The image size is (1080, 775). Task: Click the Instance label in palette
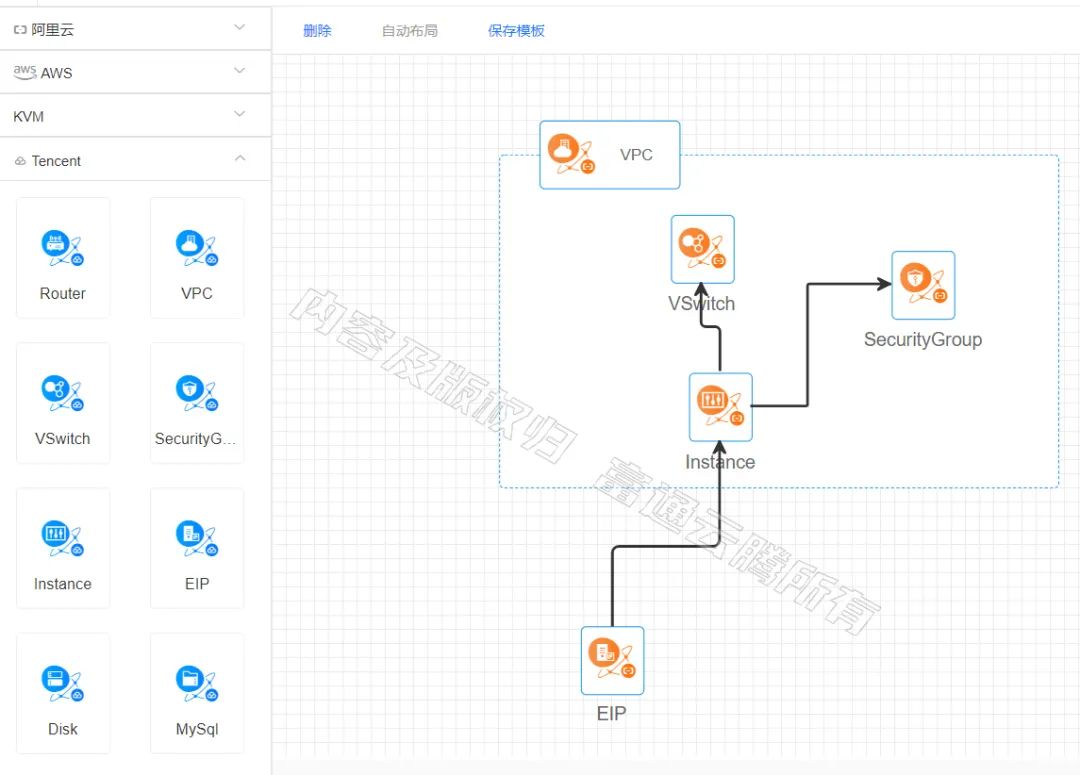[x=63, y=584]
